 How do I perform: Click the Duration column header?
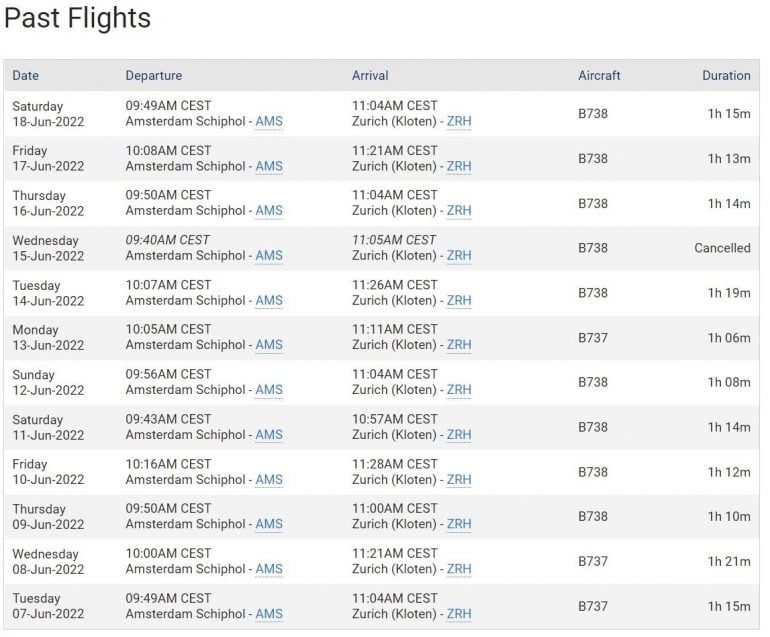point(726,76)
